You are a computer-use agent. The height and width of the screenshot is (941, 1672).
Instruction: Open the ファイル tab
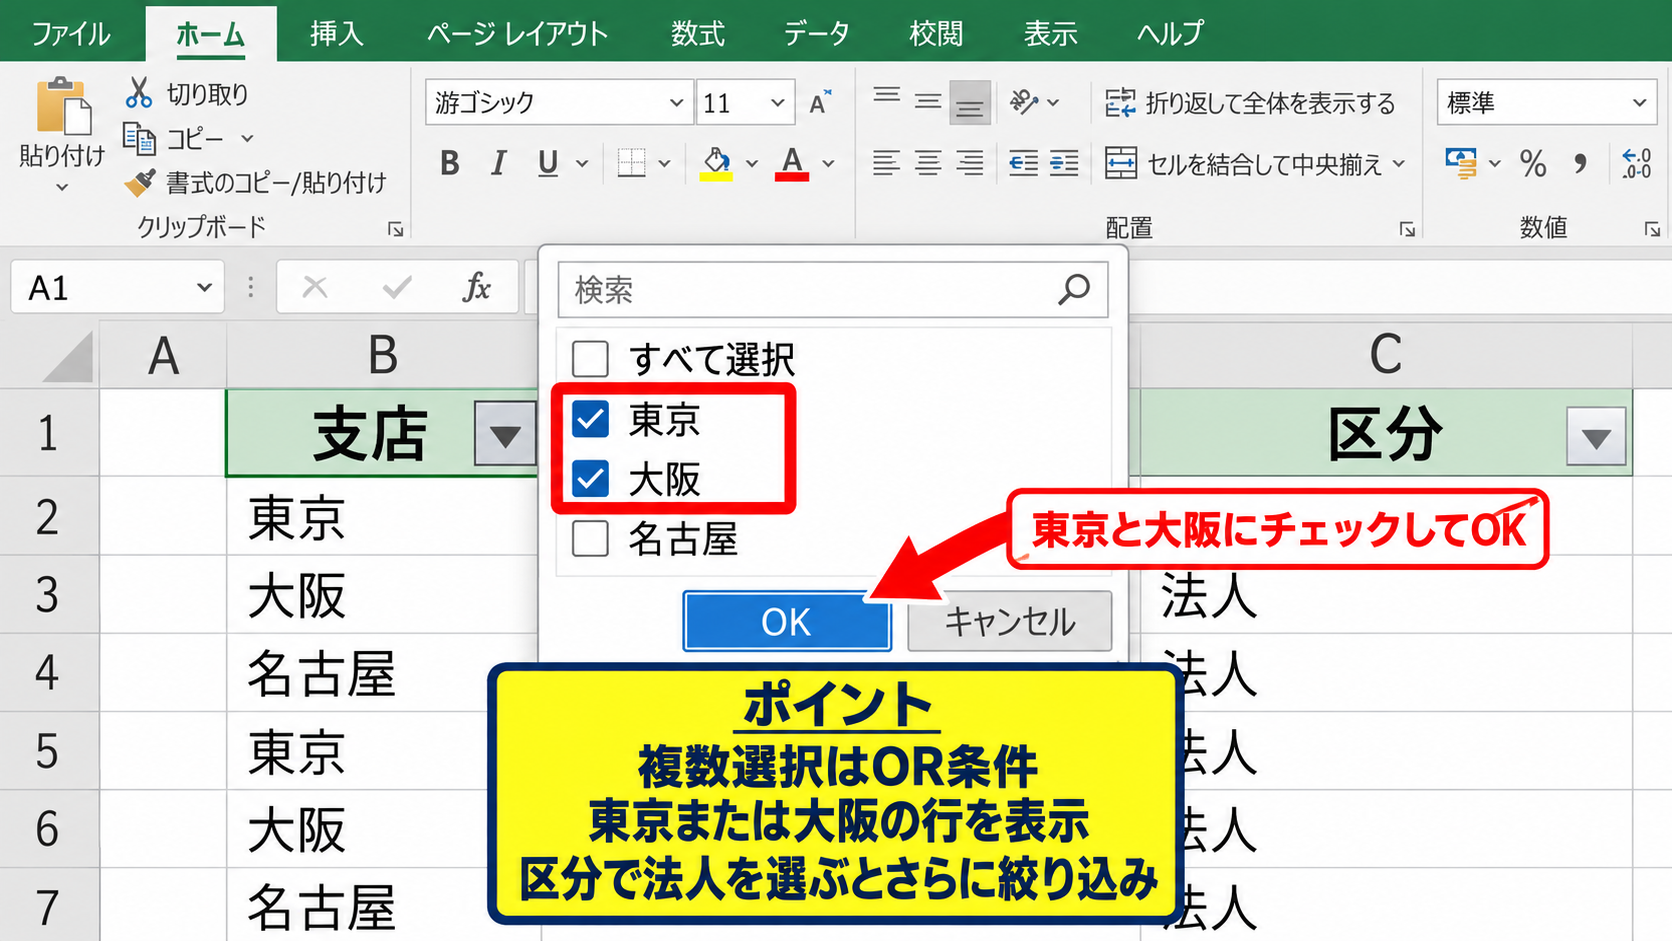click(x=70, y=33)
